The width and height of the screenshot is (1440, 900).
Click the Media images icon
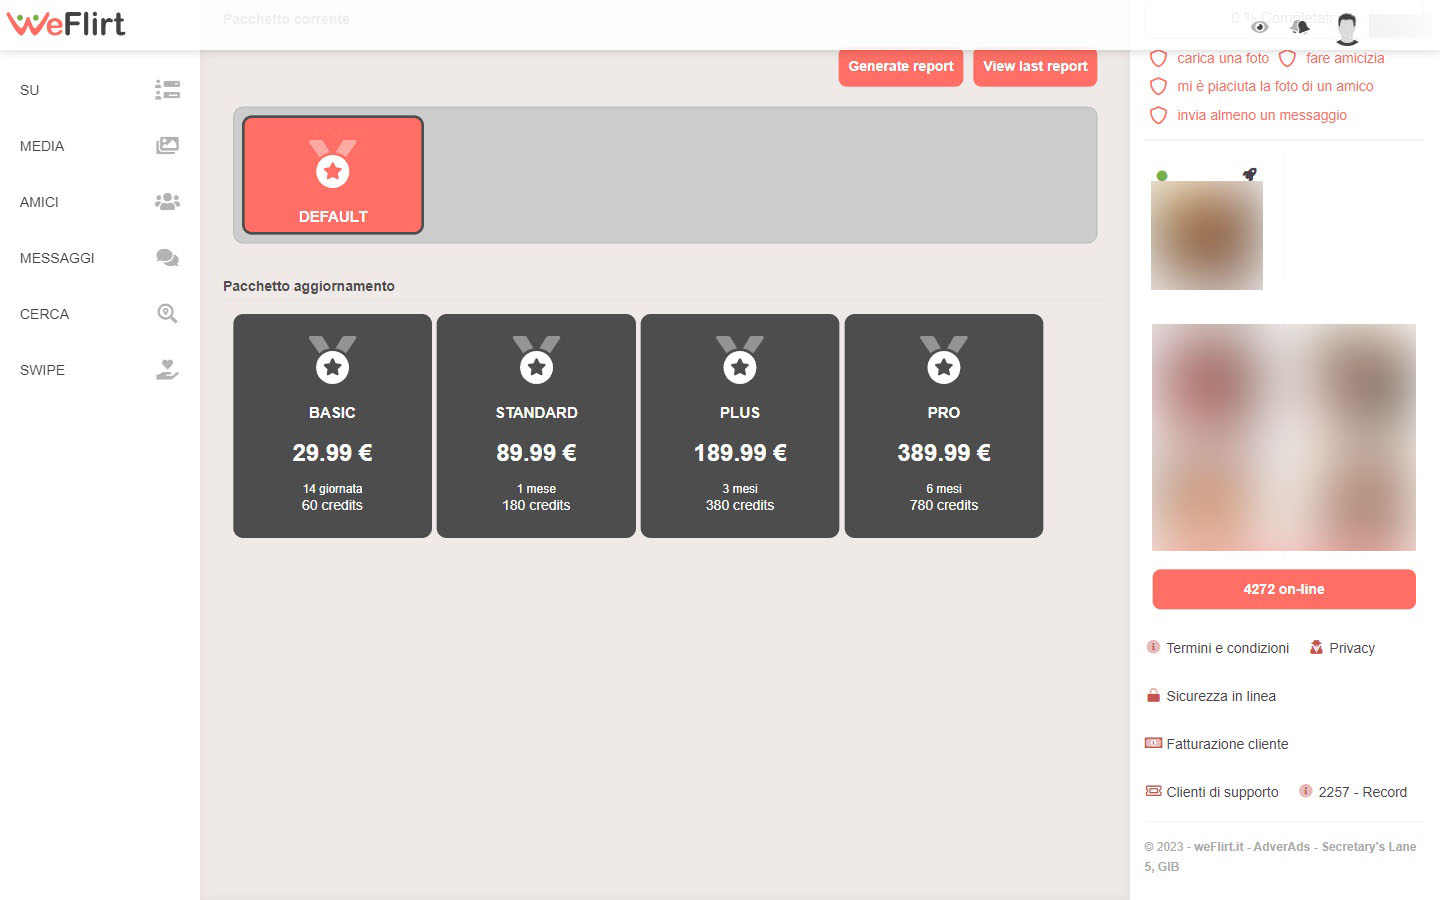click(167, 146)
